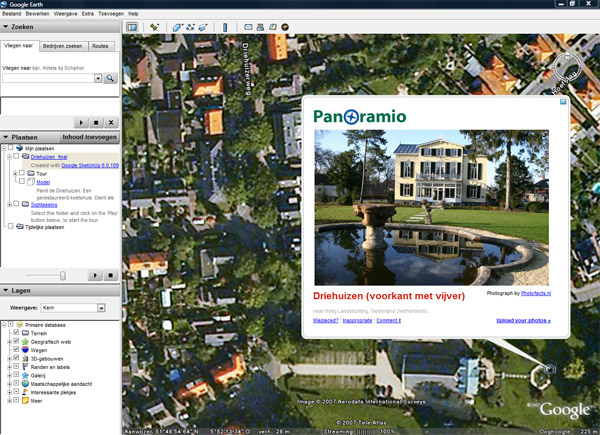Open the Weergave Kern dropdown
The width and height of the screenshot is (600, 435).
(101, 308)
